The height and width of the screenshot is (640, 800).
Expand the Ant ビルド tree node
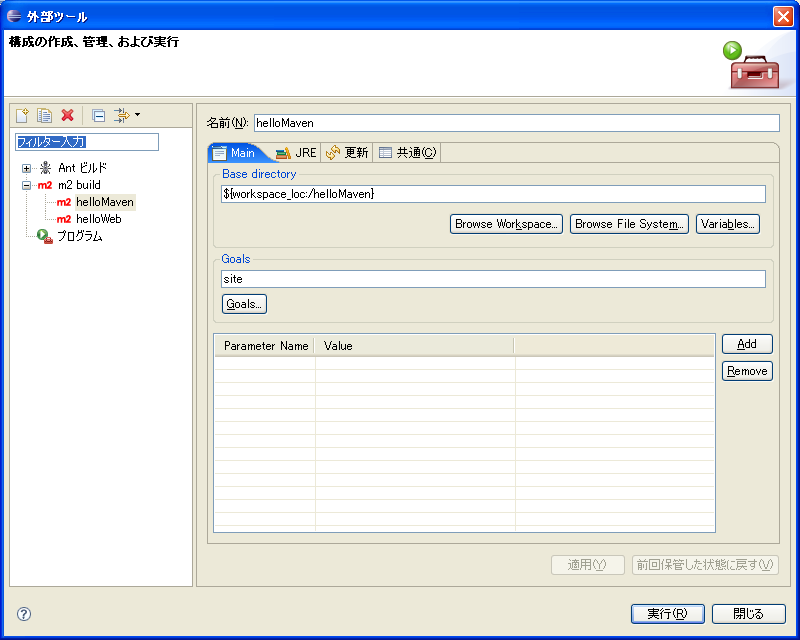click(x=26, y=168)
